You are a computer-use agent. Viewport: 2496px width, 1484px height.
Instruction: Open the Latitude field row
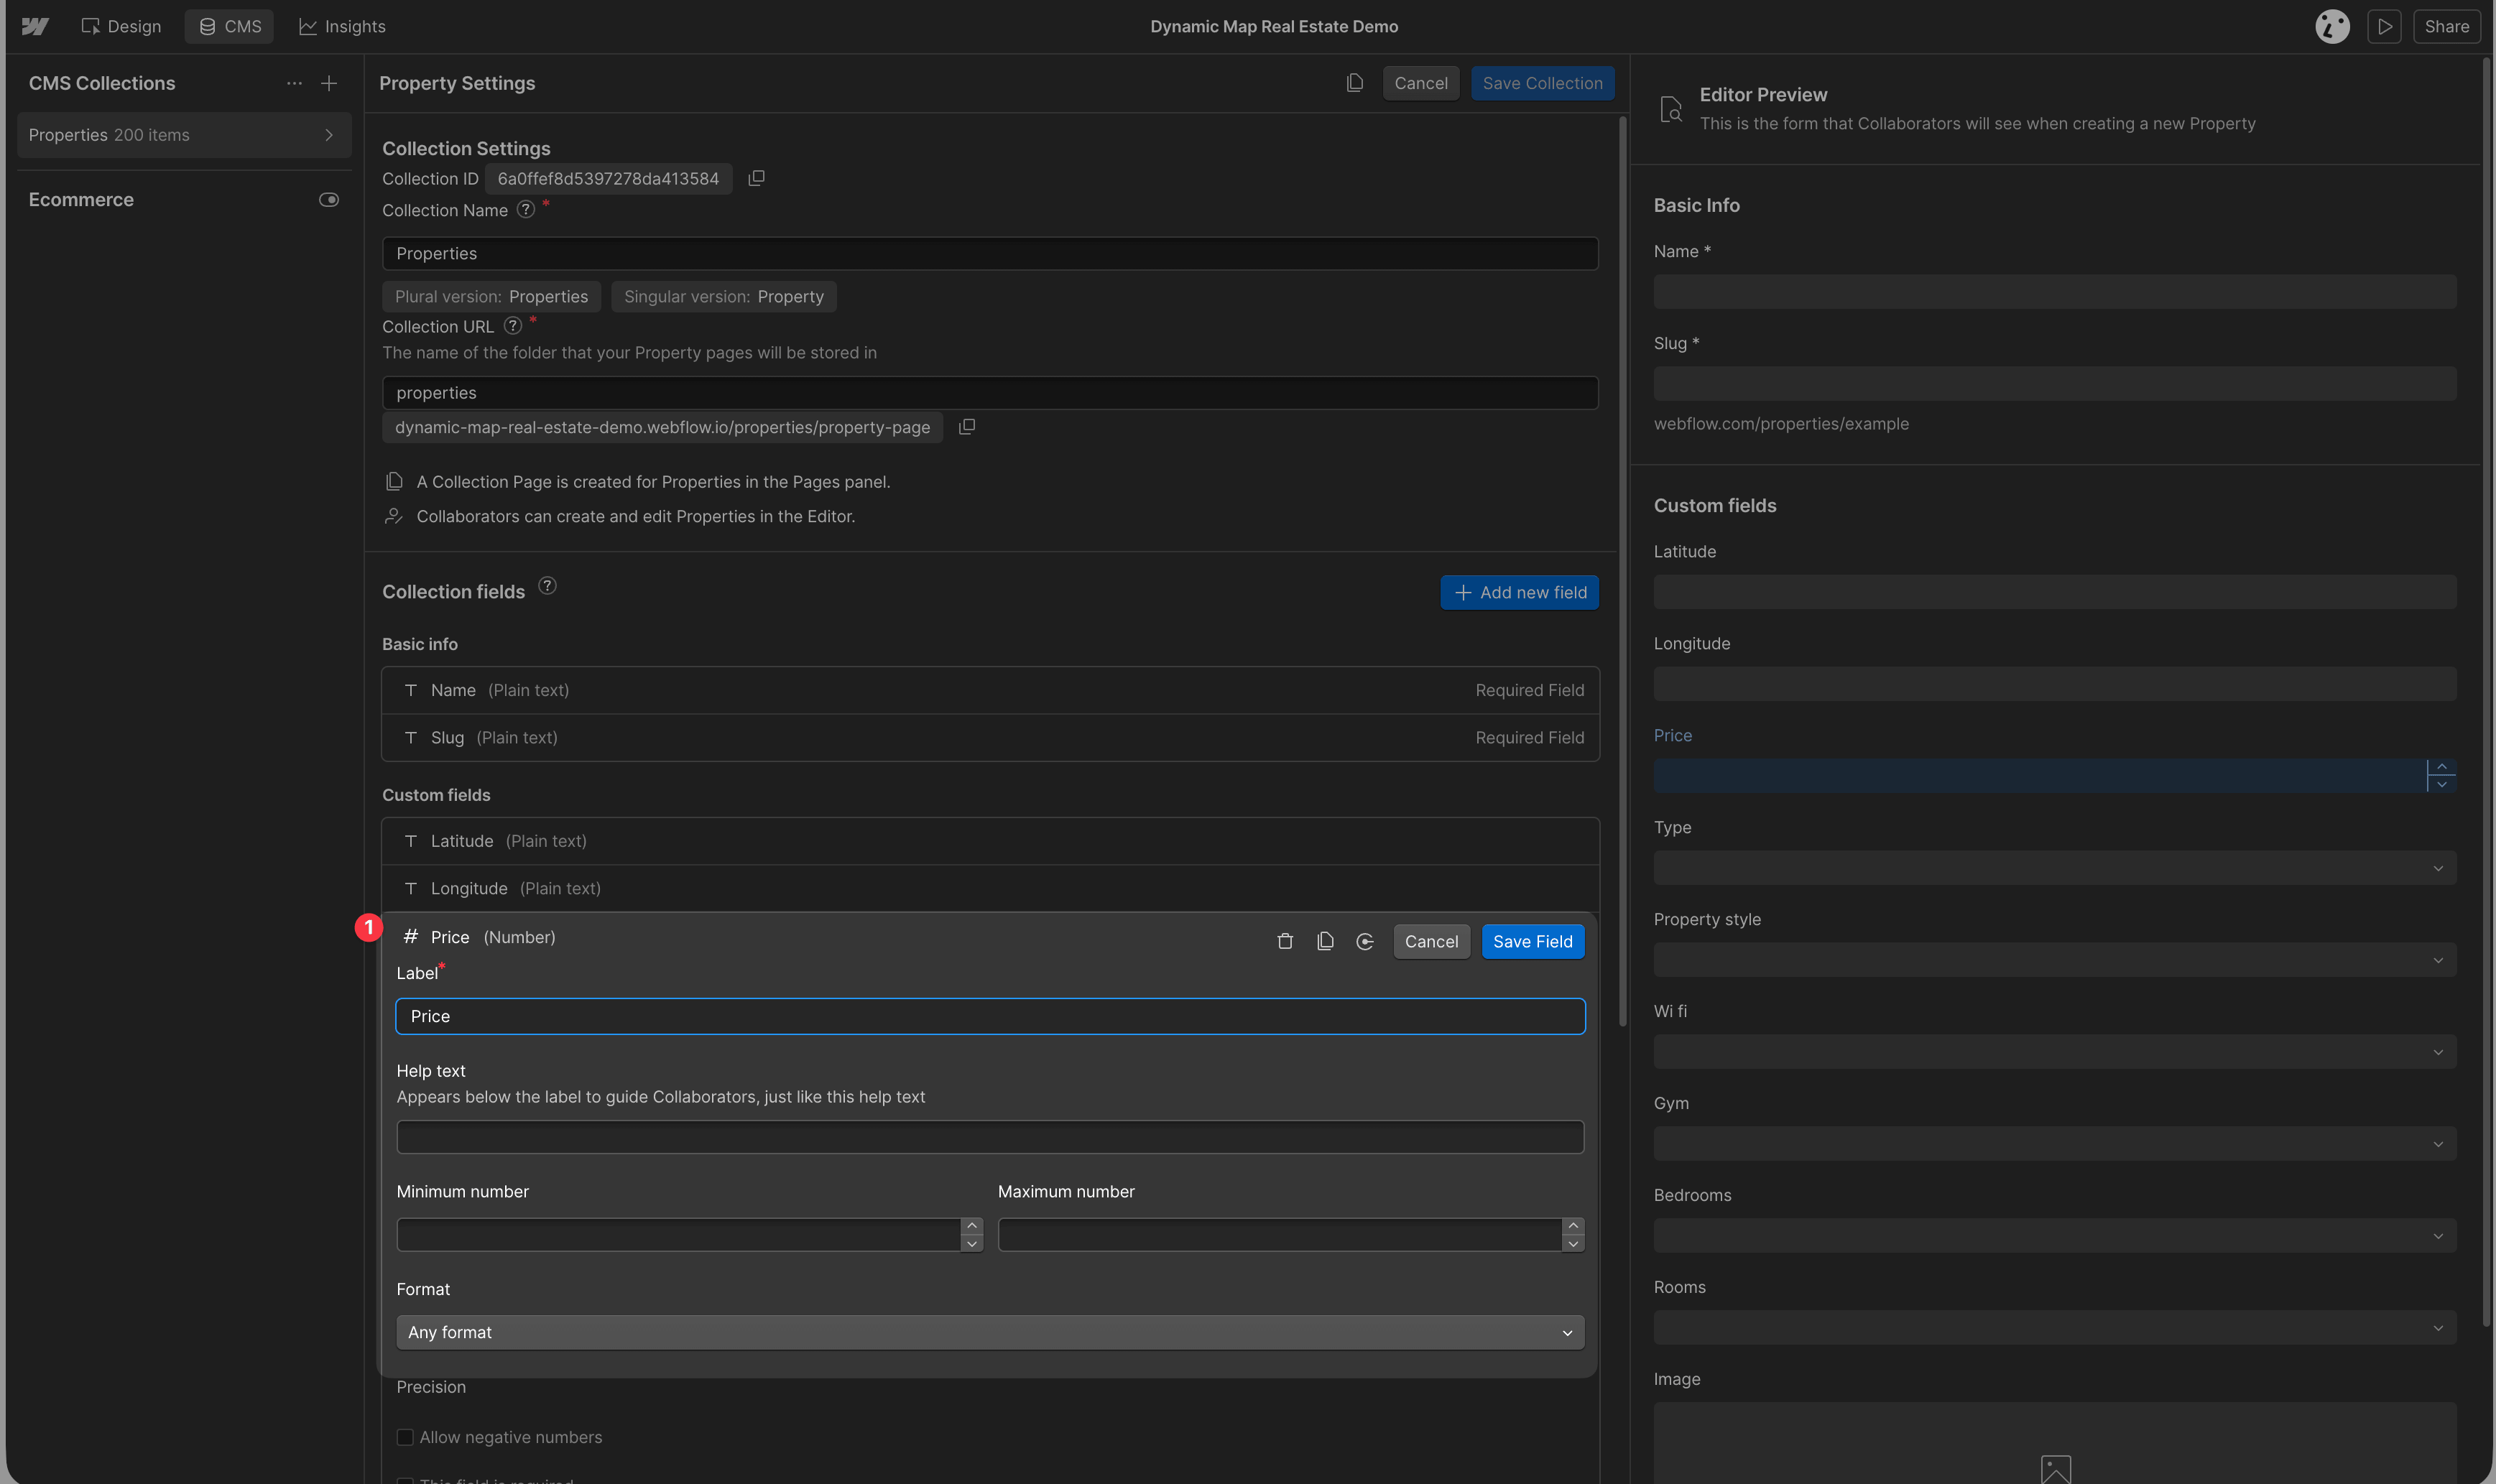[990, 841]
